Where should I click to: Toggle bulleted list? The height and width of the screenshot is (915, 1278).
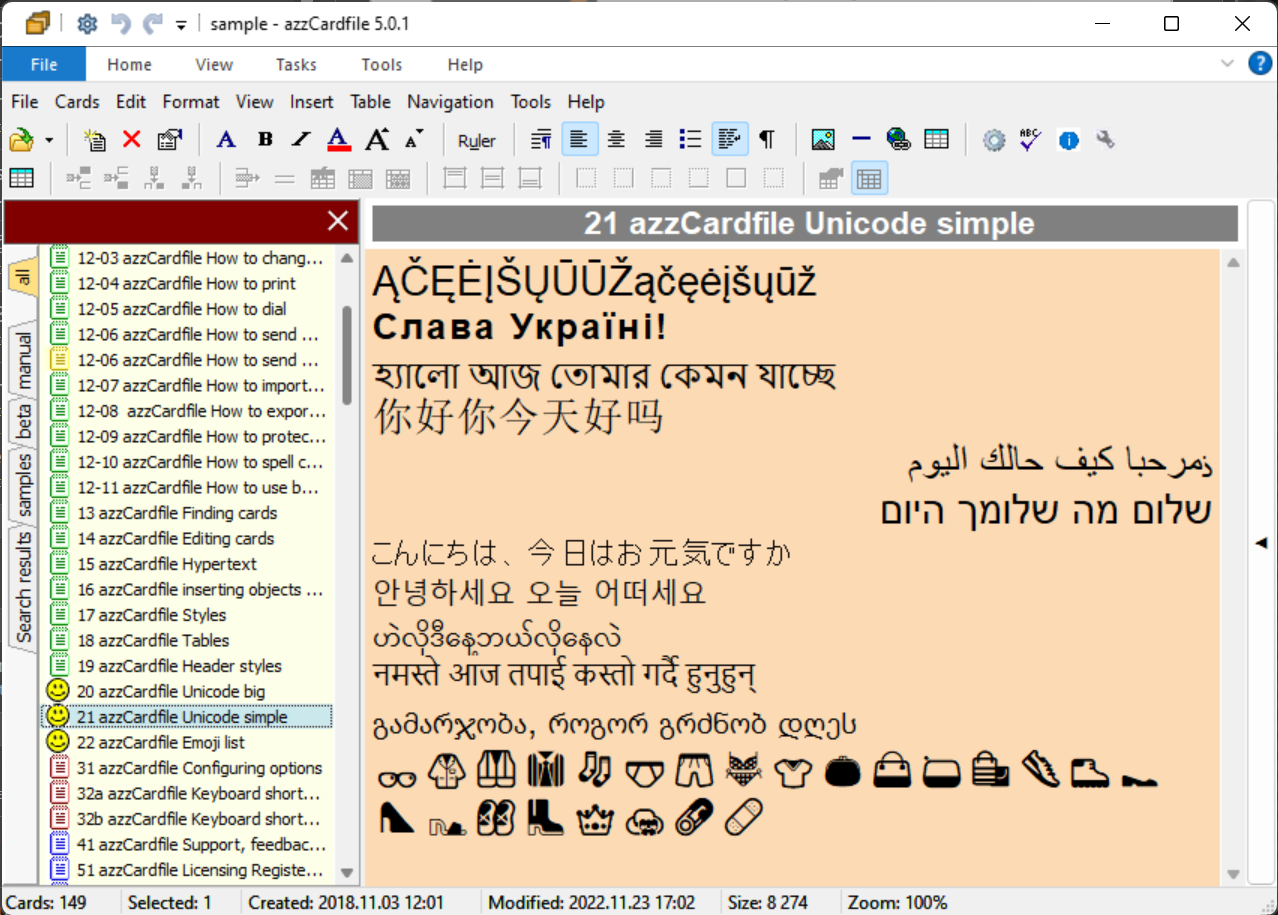tap(691, 140)
